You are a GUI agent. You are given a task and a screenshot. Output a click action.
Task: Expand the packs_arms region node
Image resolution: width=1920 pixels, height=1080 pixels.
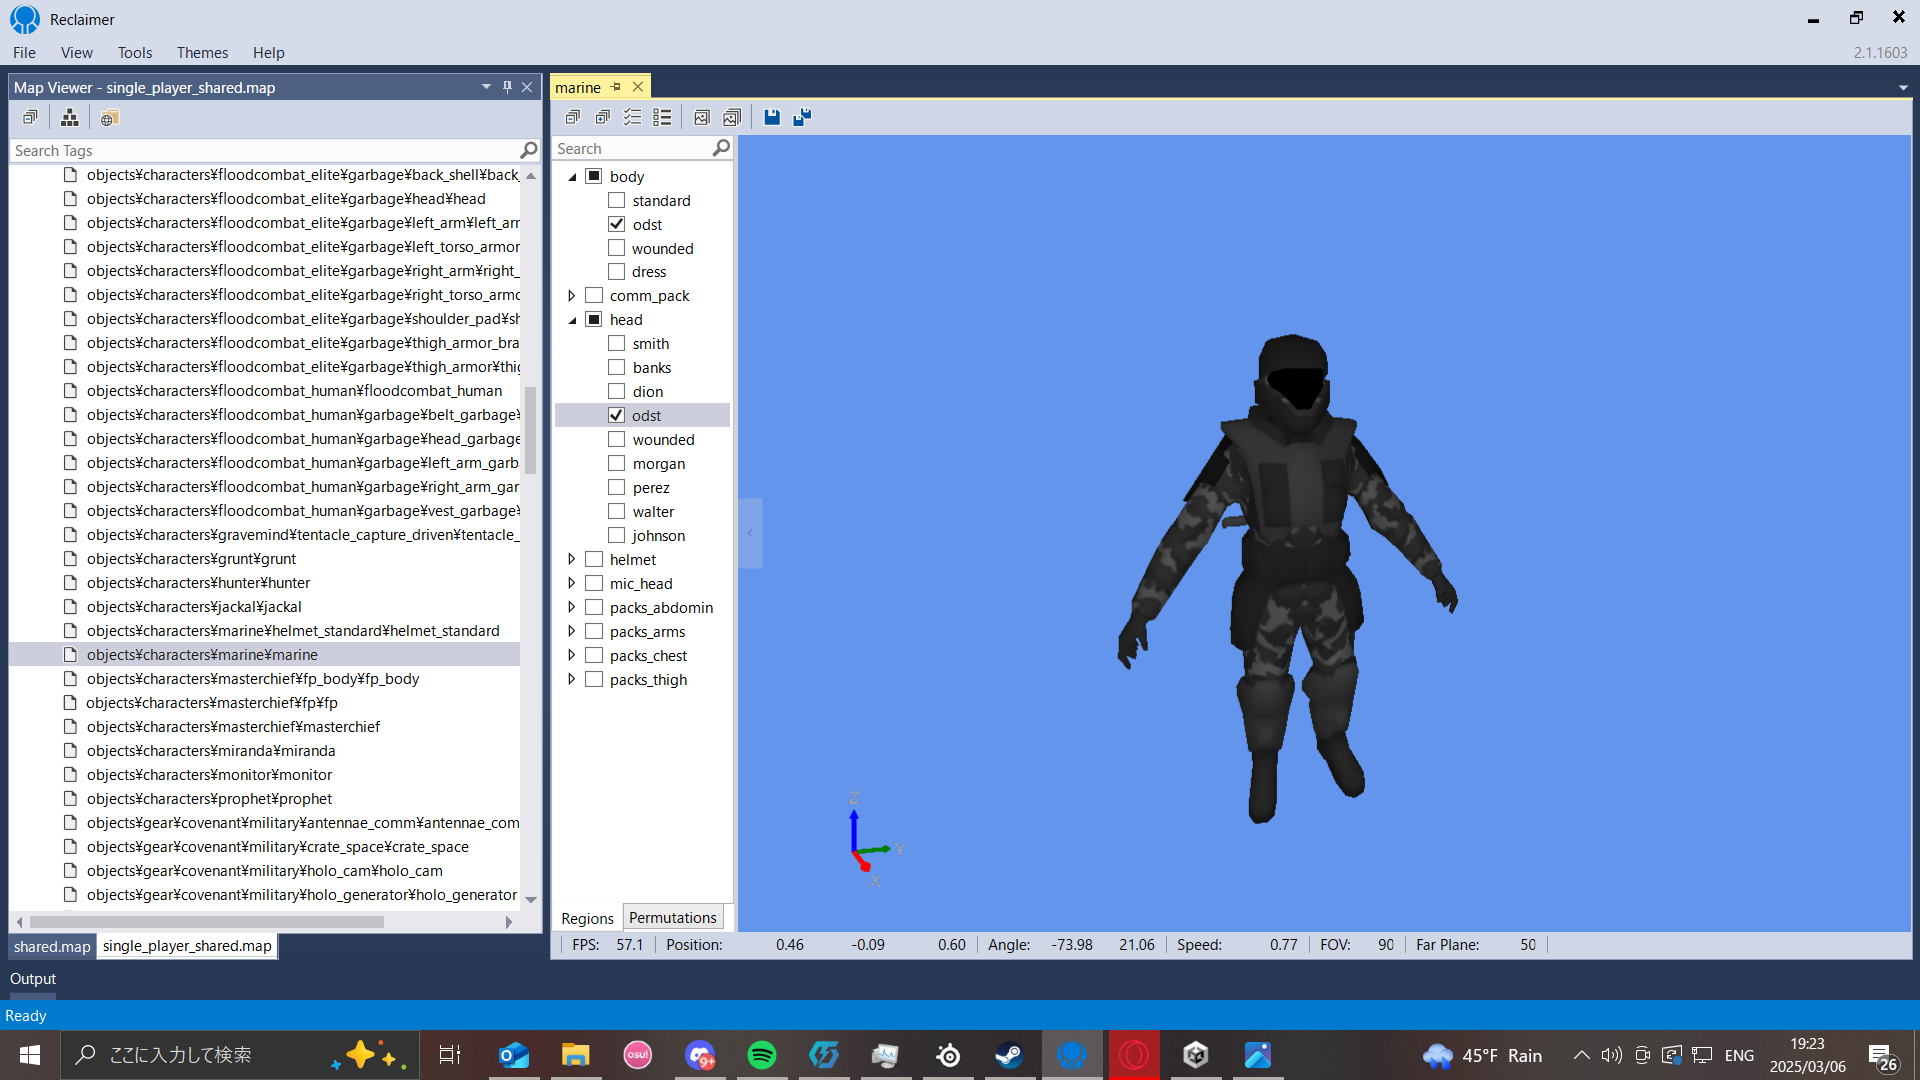click(x=572, y=632)
